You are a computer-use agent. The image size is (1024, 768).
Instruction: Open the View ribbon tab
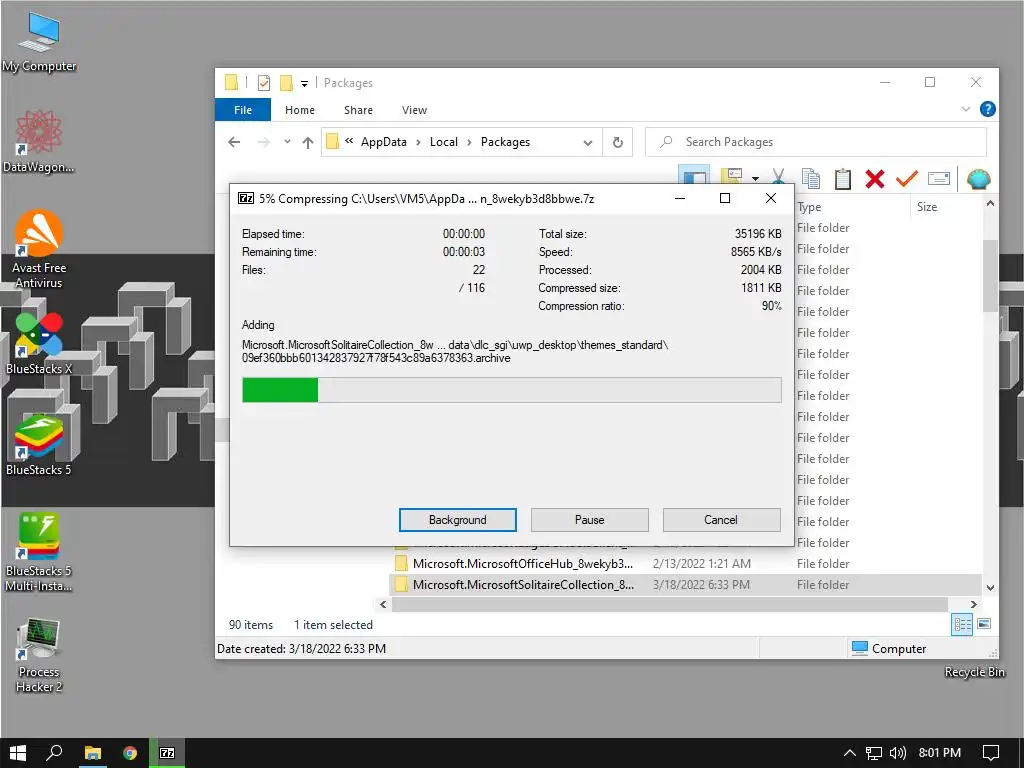point(414,110)
